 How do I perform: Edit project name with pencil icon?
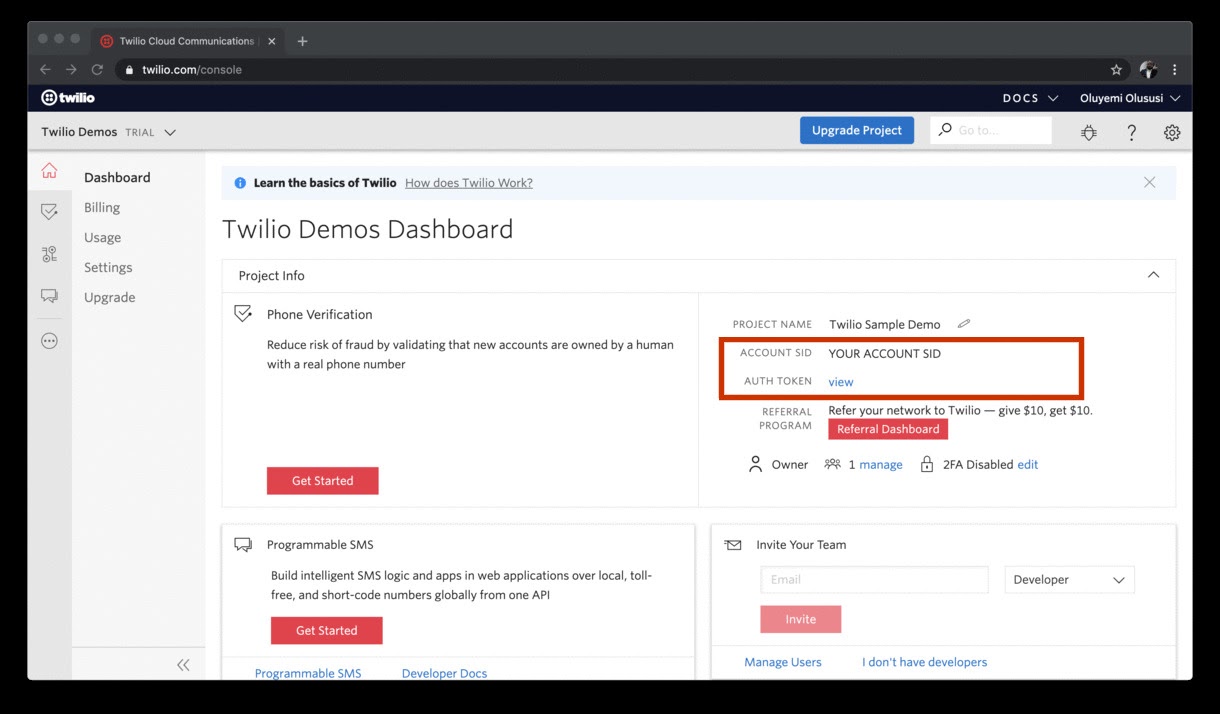point(964,324)
